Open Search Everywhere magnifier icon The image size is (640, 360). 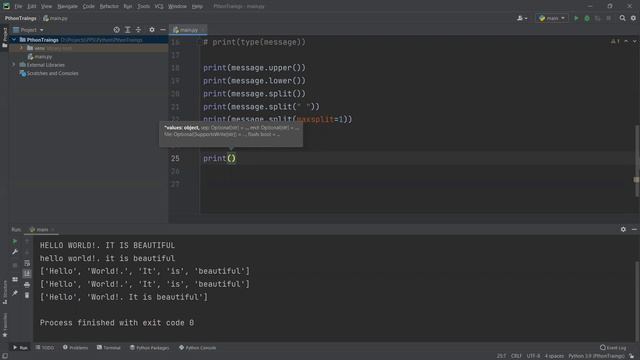point(622,18)
